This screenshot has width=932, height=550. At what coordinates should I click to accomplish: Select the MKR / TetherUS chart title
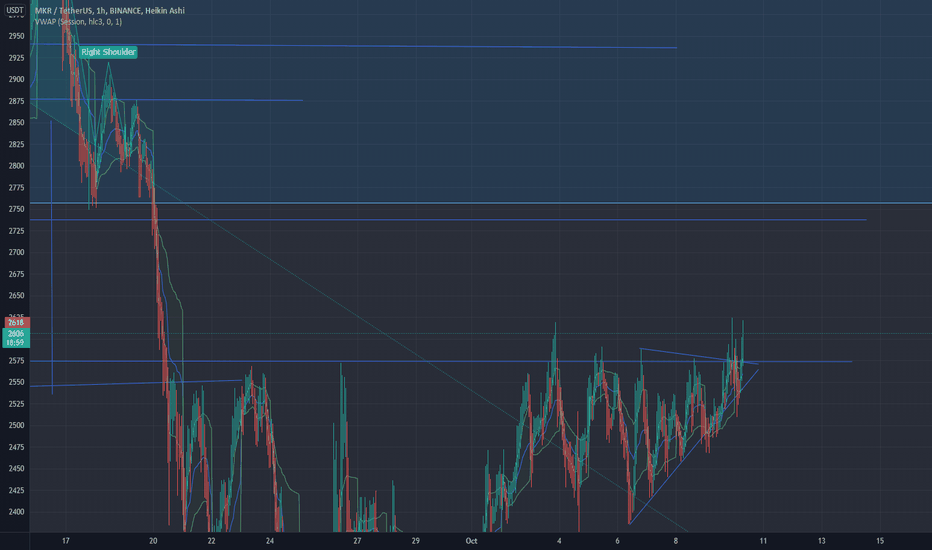click(x=110, y=11)
